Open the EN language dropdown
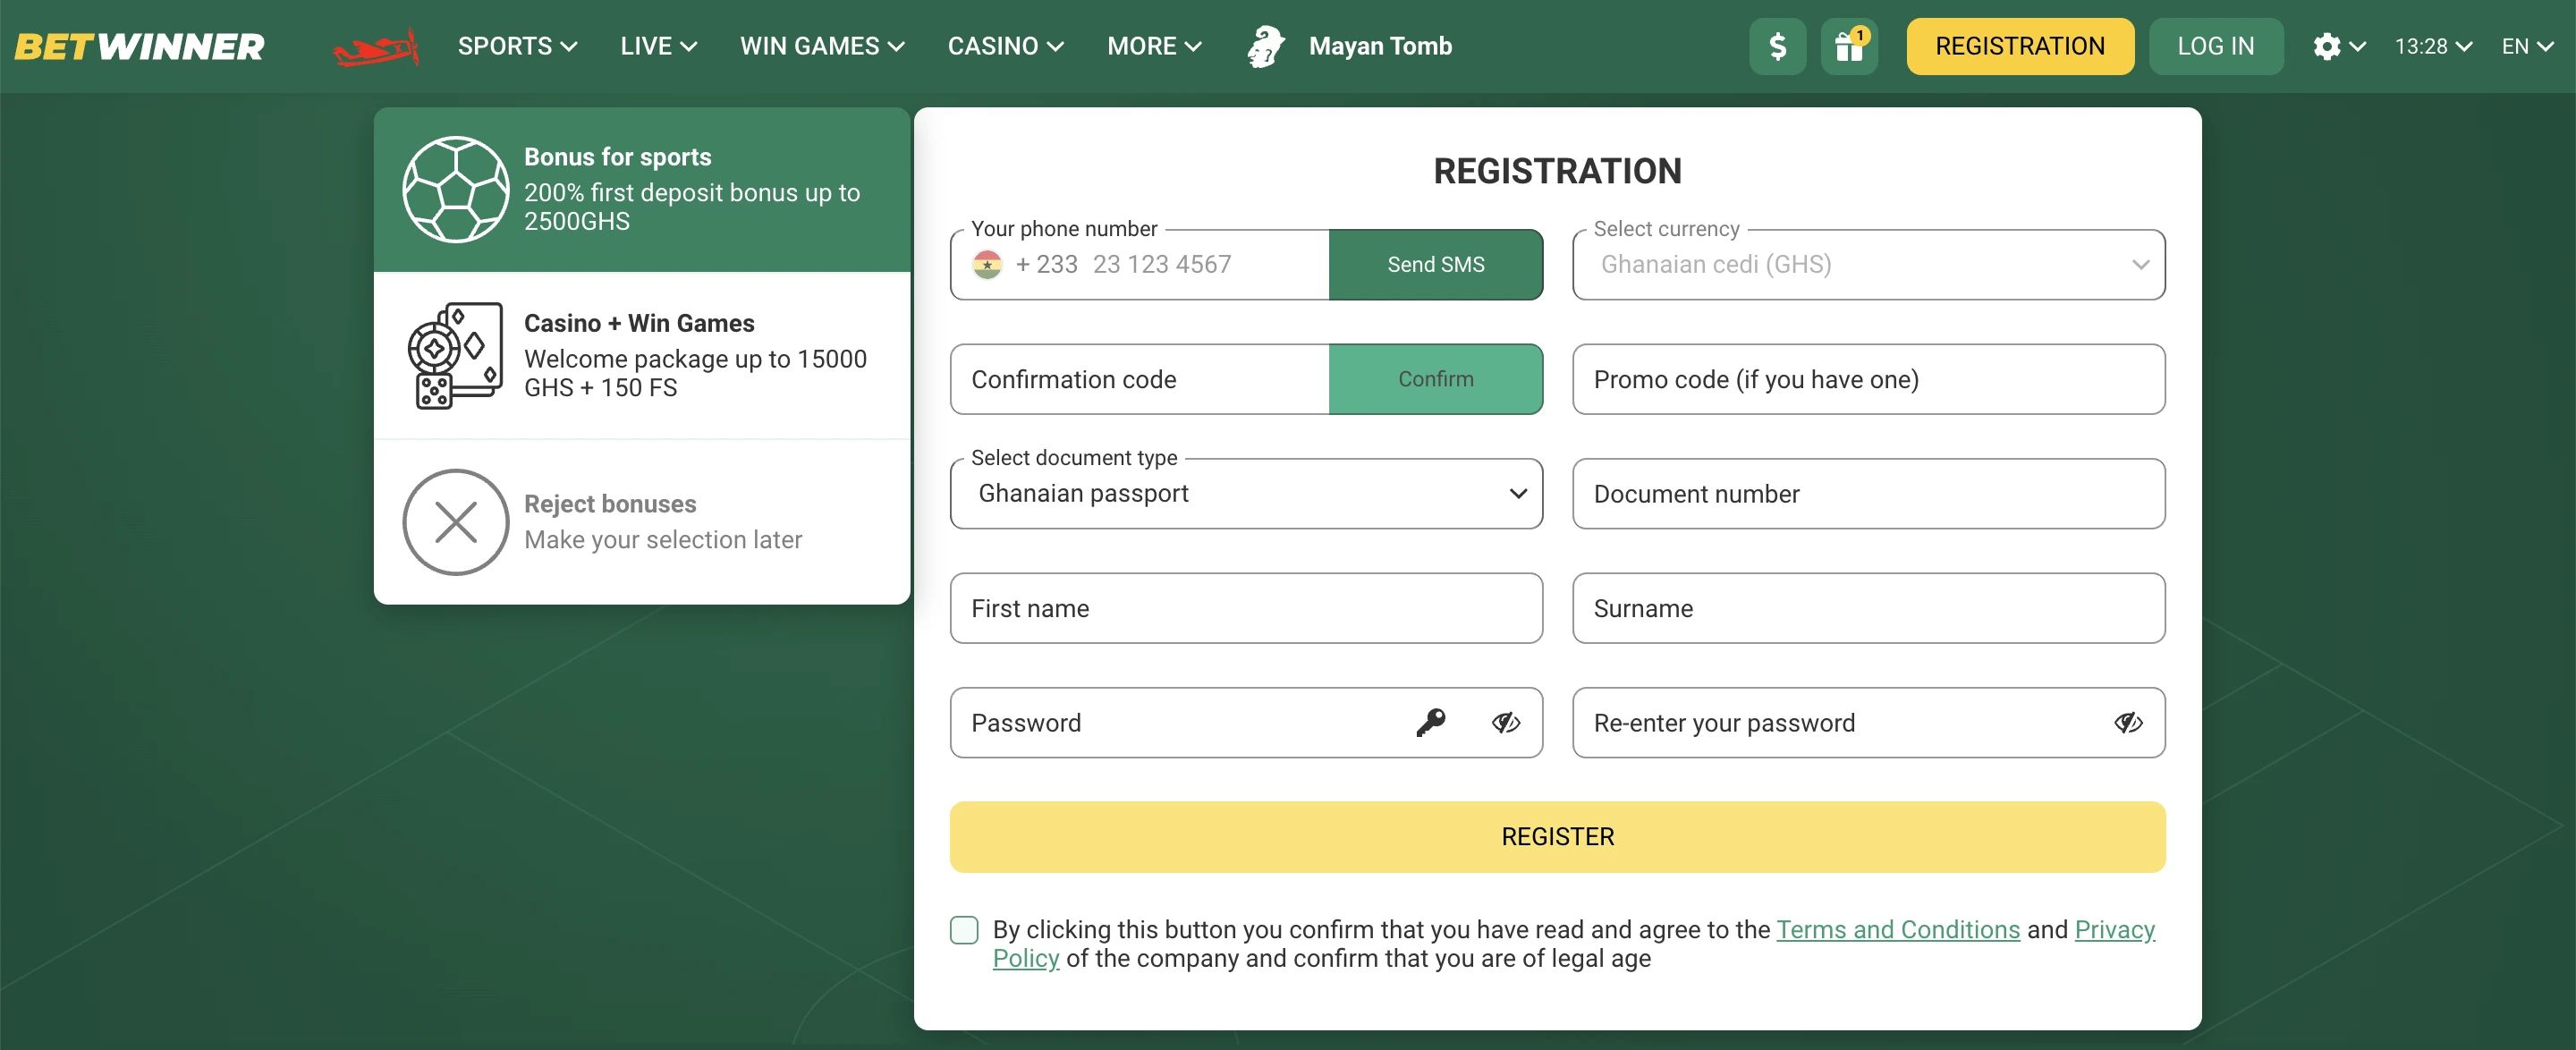This screenshot has height=1050, width=2576. [2527, 46]
